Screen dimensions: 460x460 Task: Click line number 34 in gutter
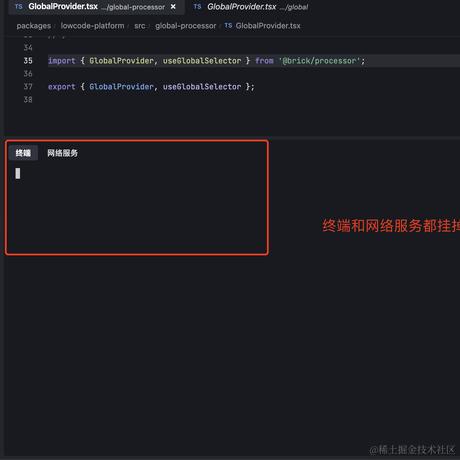28,48
